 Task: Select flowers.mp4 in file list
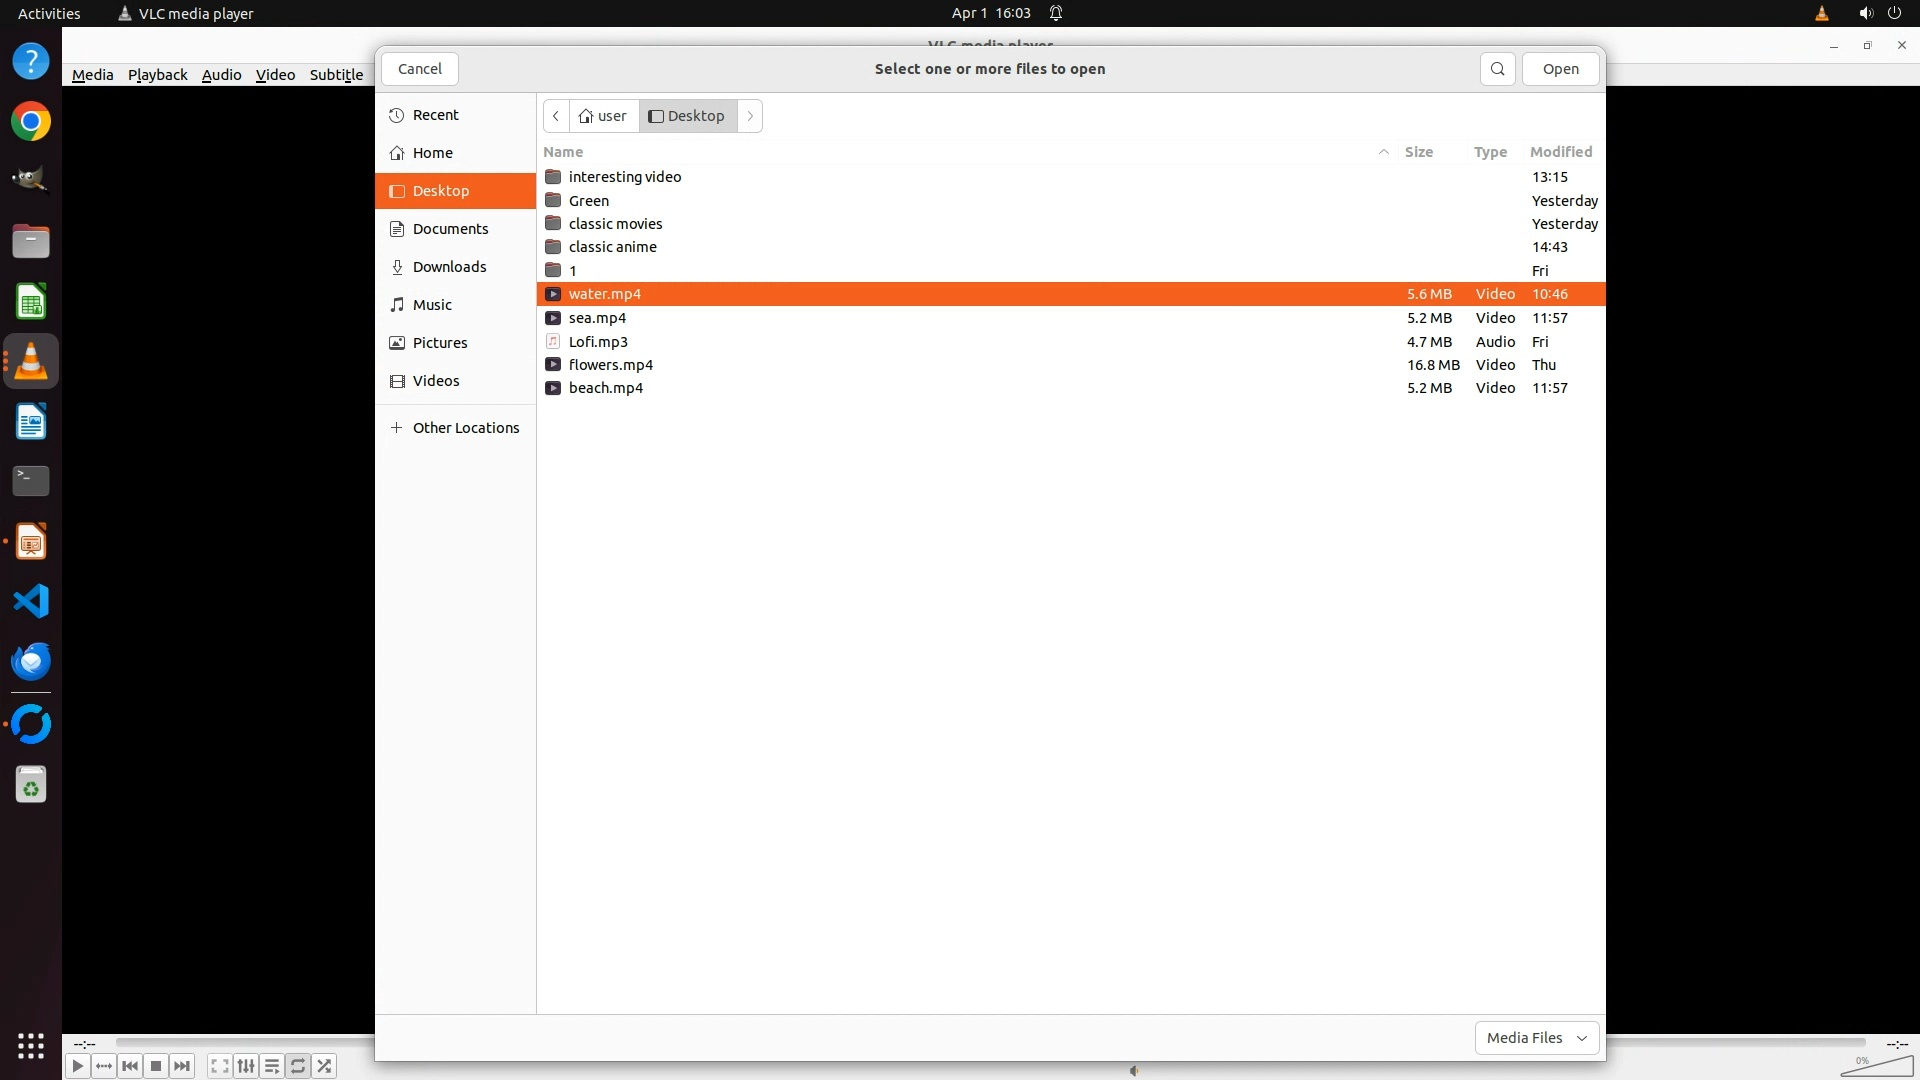610,365
